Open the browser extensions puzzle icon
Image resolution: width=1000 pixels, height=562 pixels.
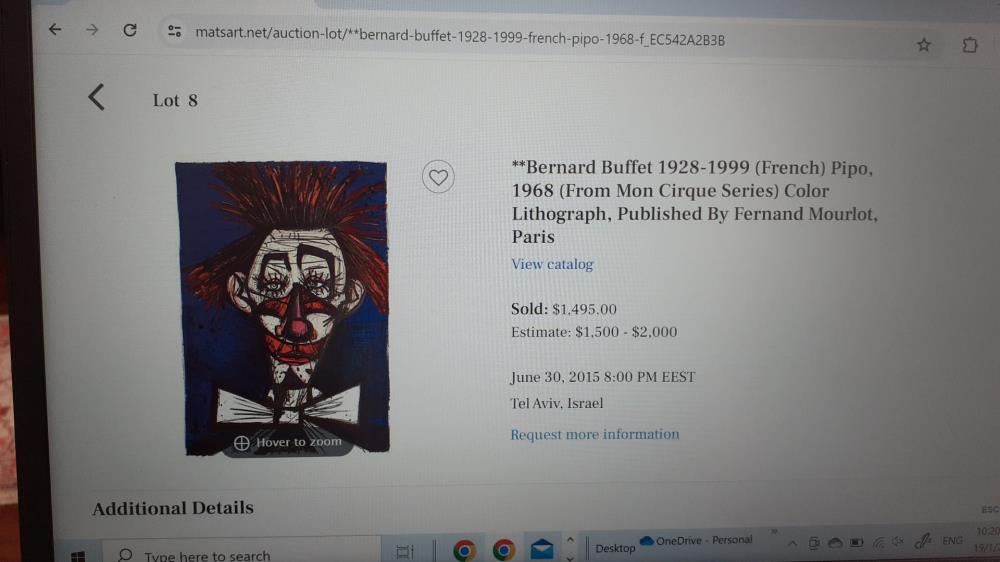[x=970, y=45]
